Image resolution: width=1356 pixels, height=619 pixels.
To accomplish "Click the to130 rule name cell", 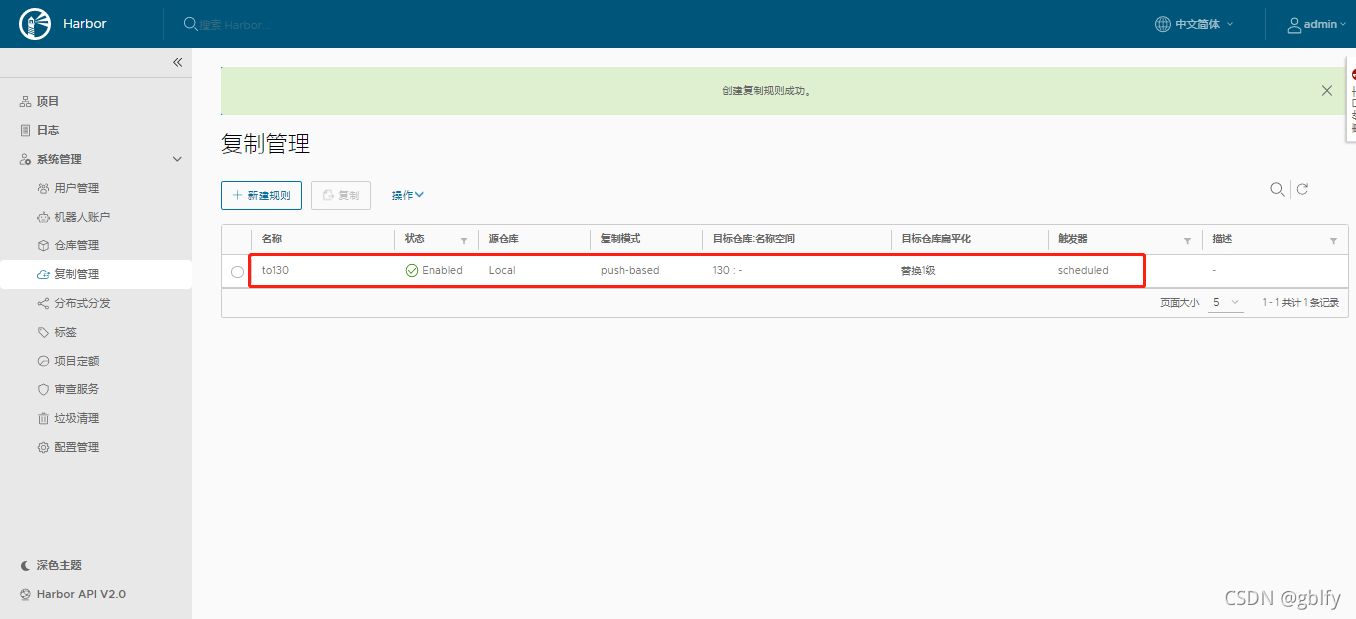I will point(275,270).
